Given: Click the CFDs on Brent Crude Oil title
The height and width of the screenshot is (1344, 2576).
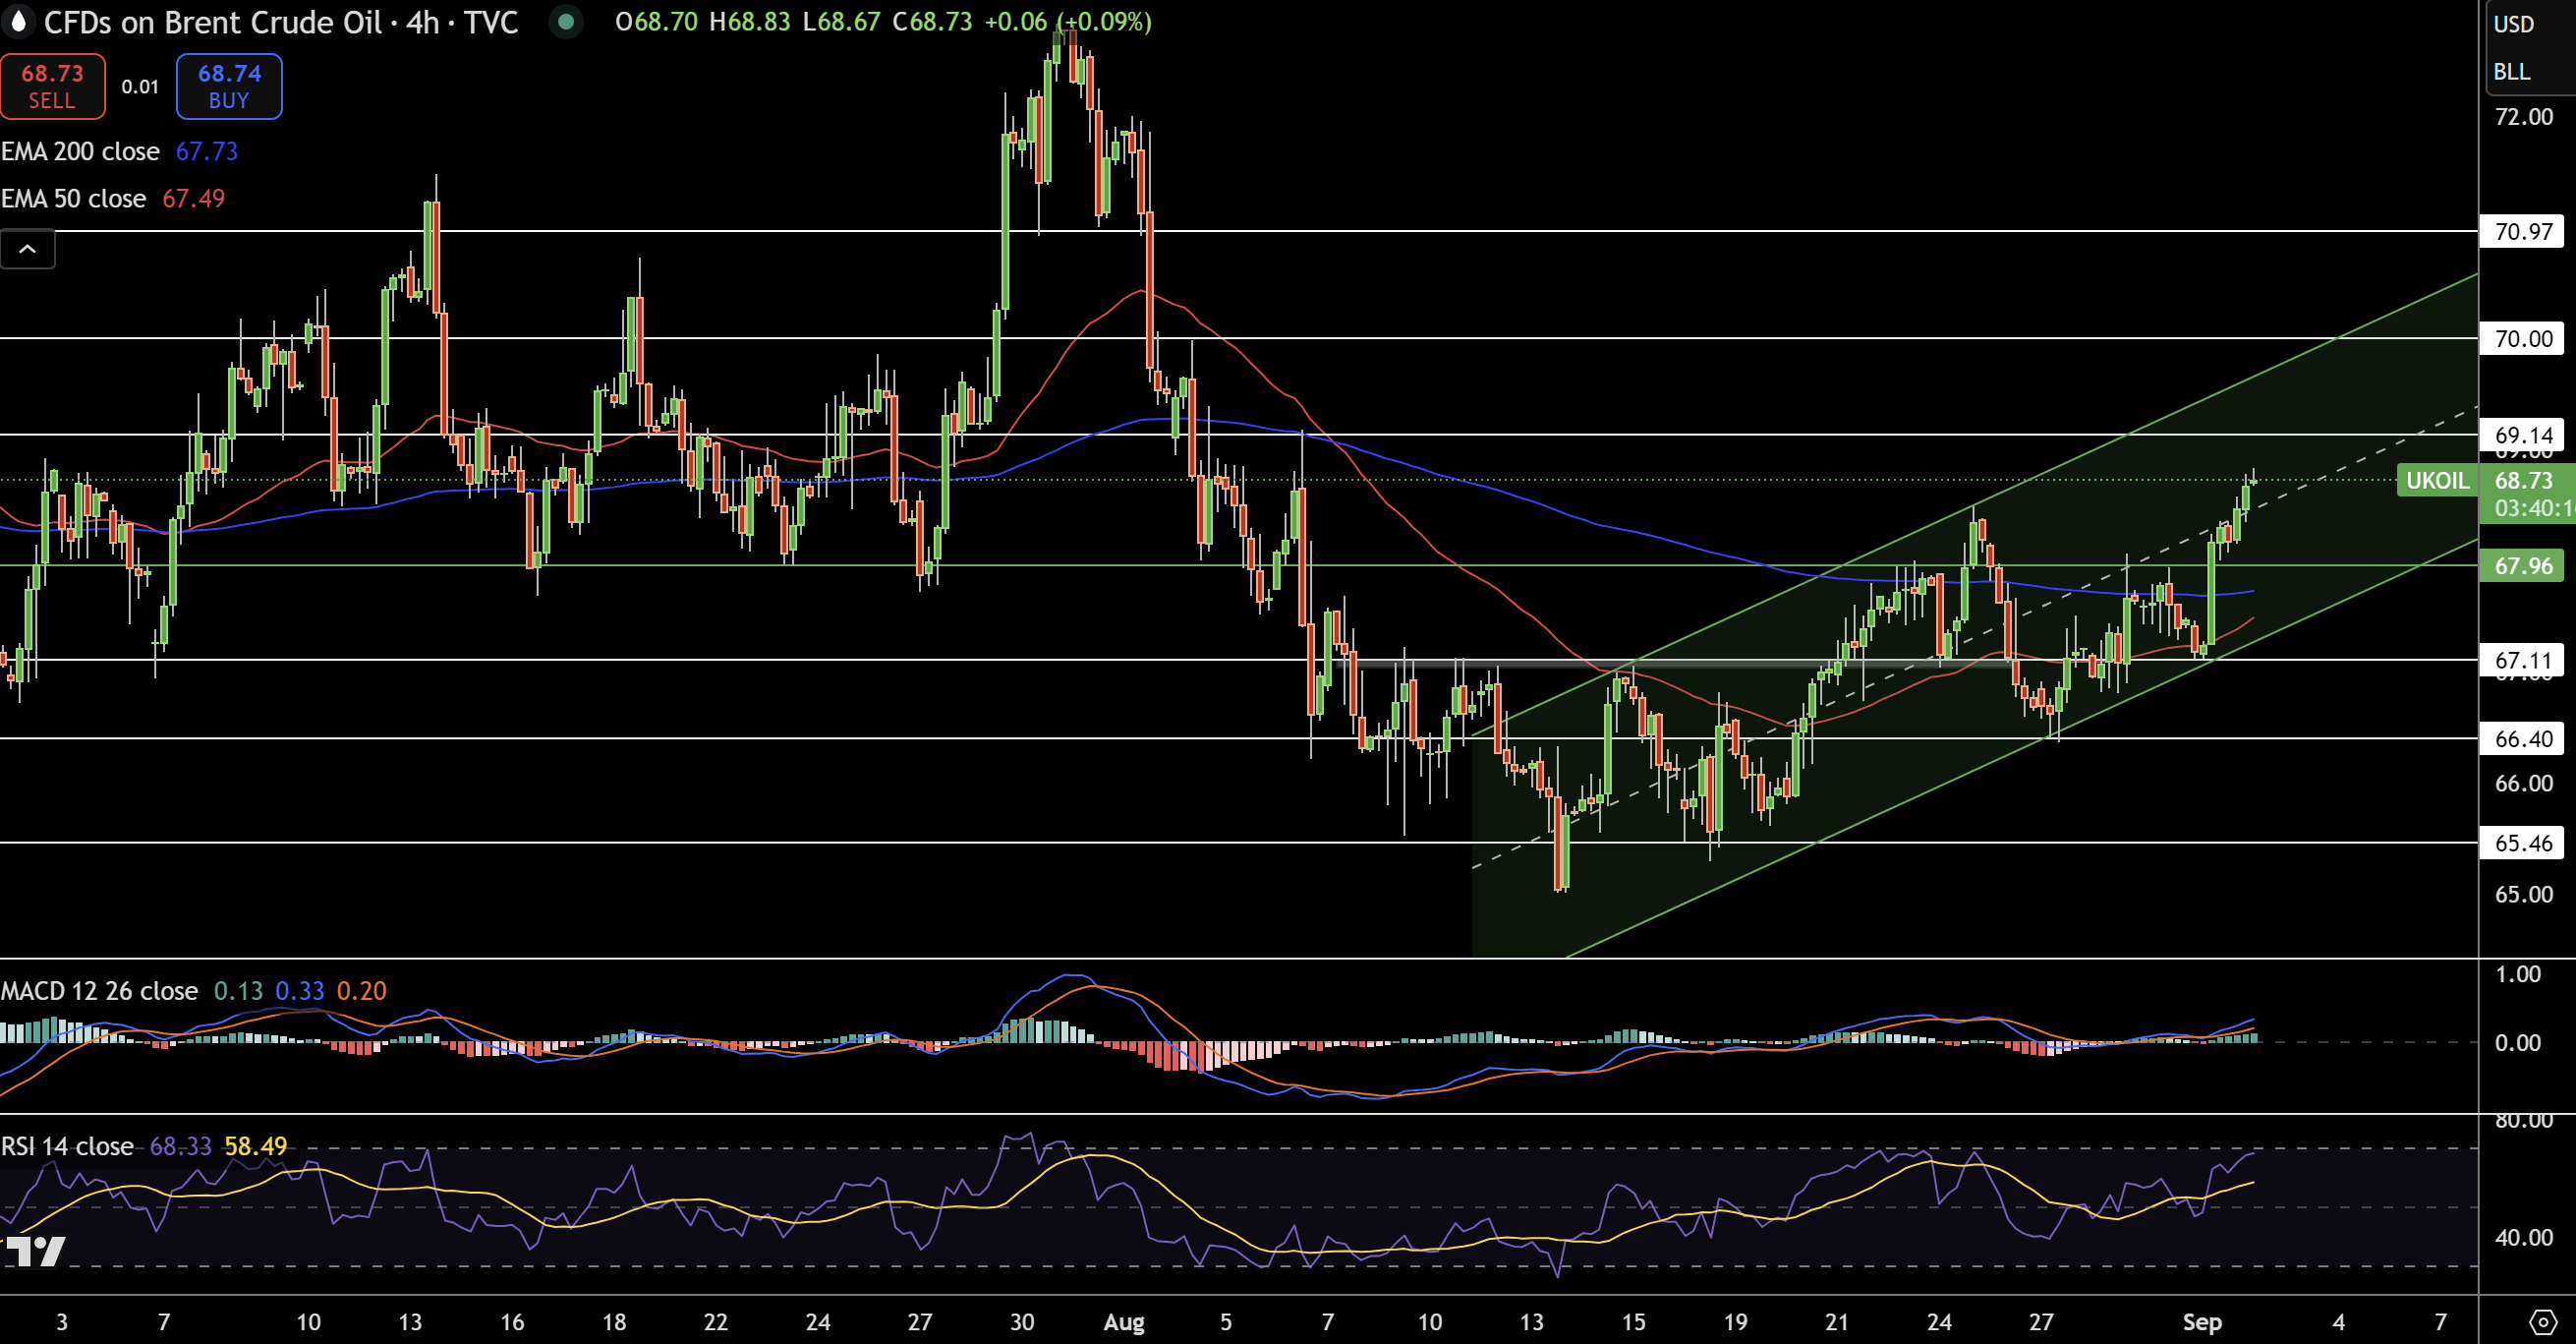Looking at the screenshot, I should pyautogui.click(x=213, y=22).
